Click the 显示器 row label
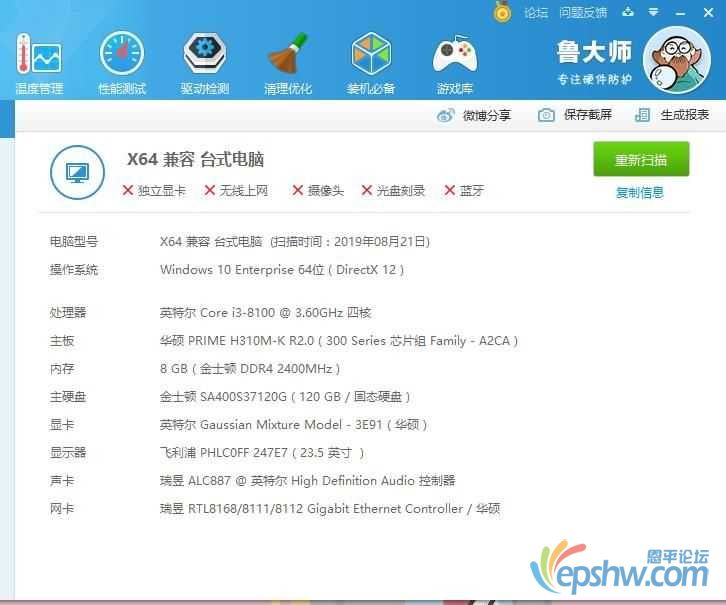726x605 pixels. tap(68, 453)
